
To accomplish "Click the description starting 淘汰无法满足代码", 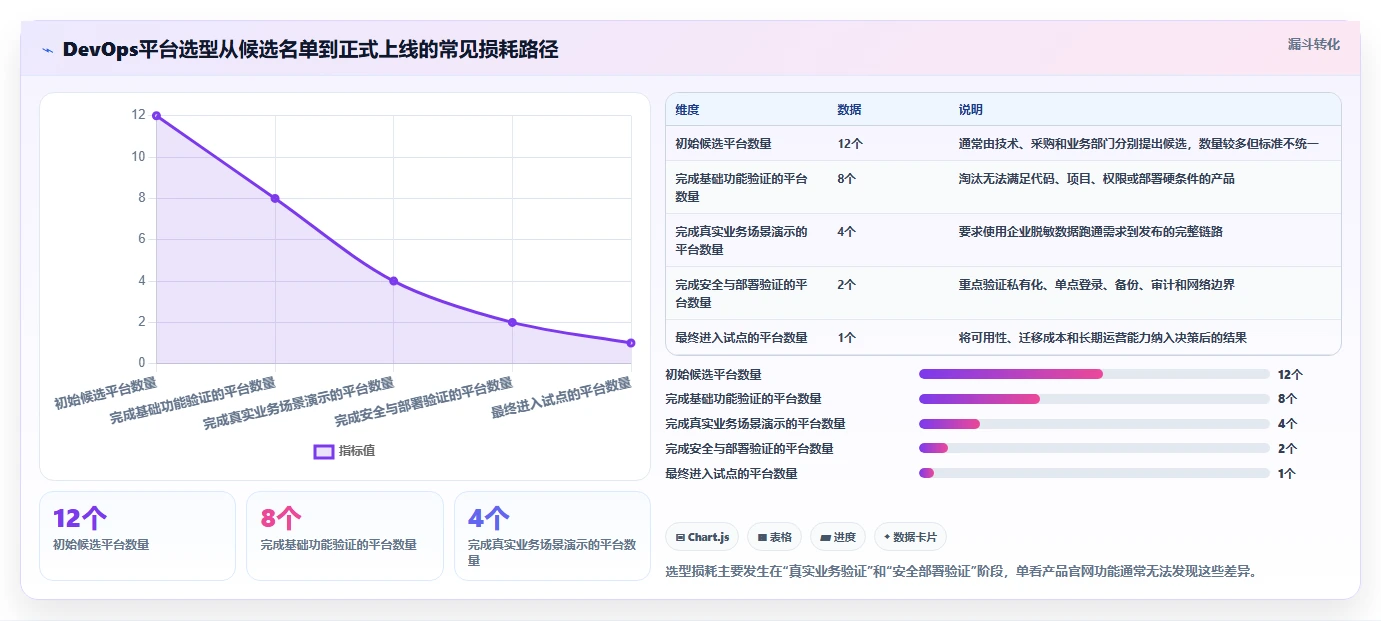I will pos(1096,179).
